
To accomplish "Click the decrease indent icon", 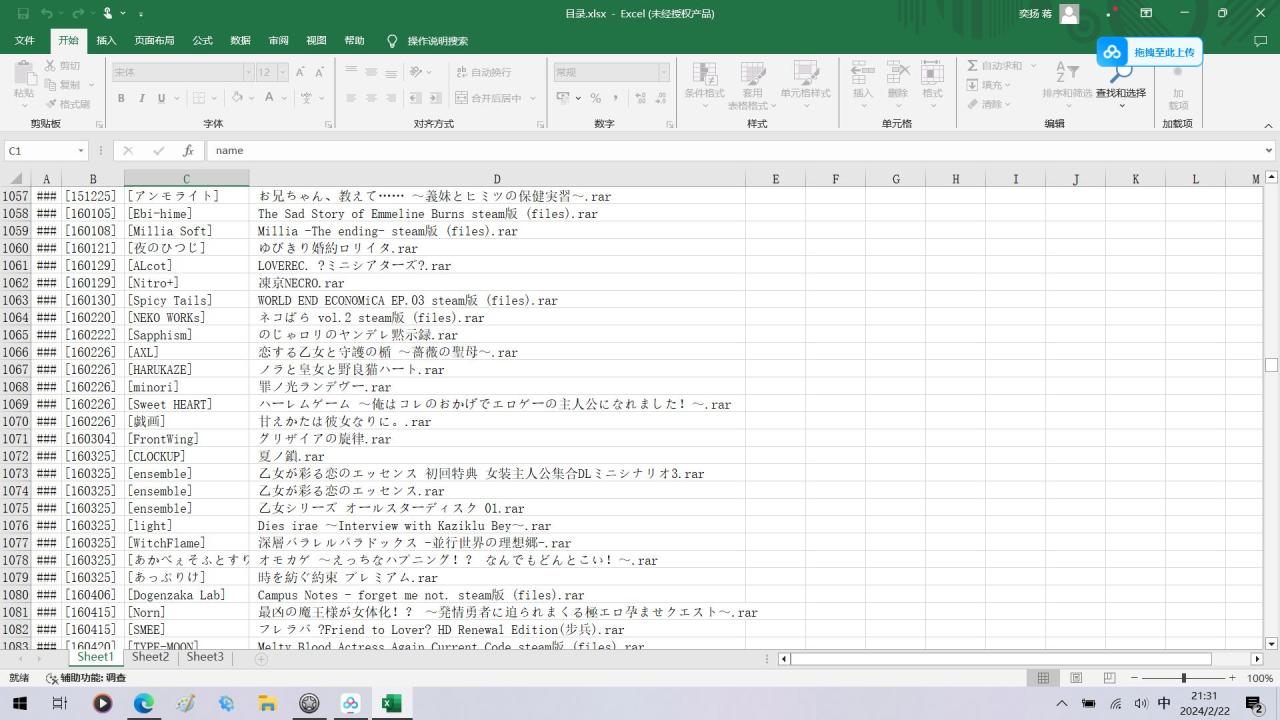I will point(414,98).
